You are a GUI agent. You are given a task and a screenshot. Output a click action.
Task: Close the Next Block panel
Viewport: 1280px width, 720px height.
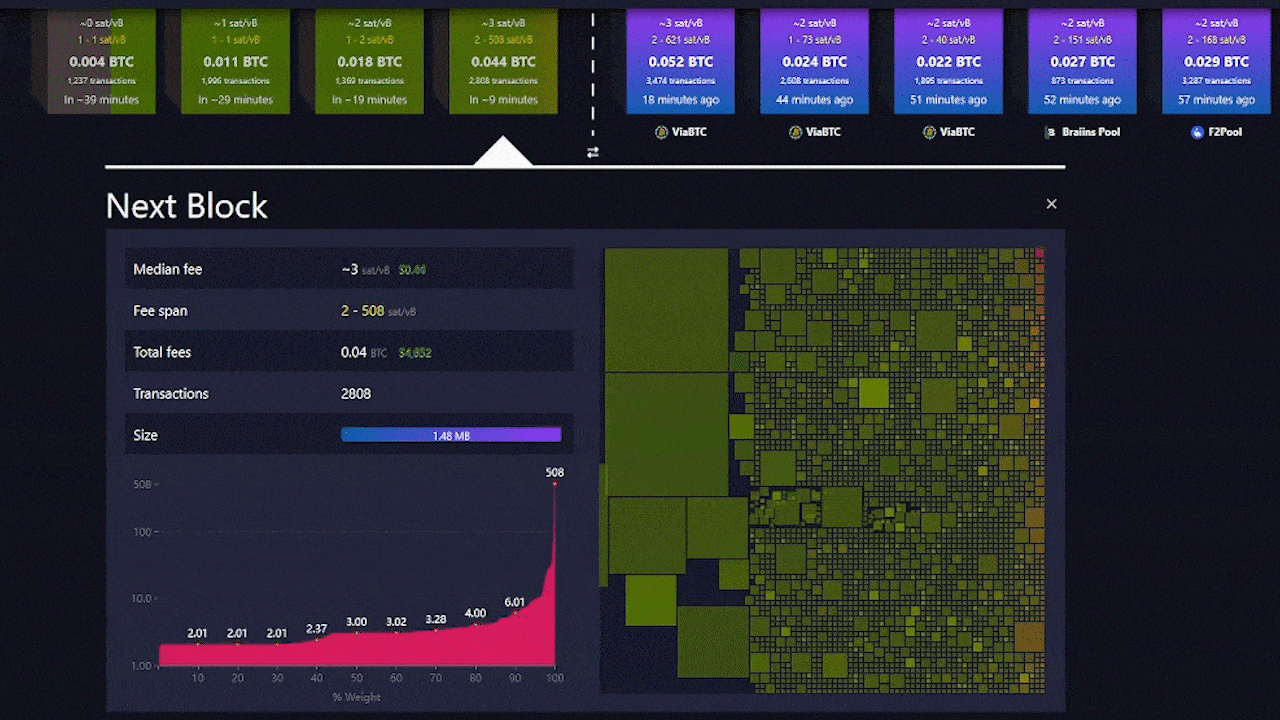[x=1051, y=204]
